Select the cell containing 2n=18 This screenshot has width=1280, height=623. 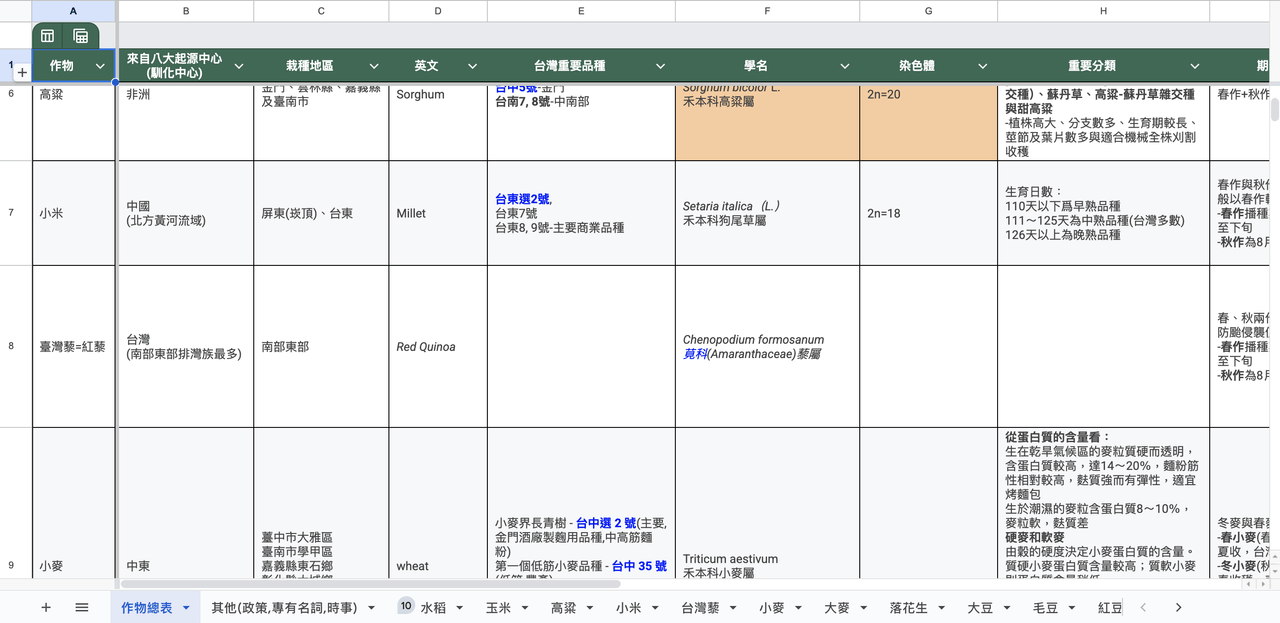[x=928, y=213]
